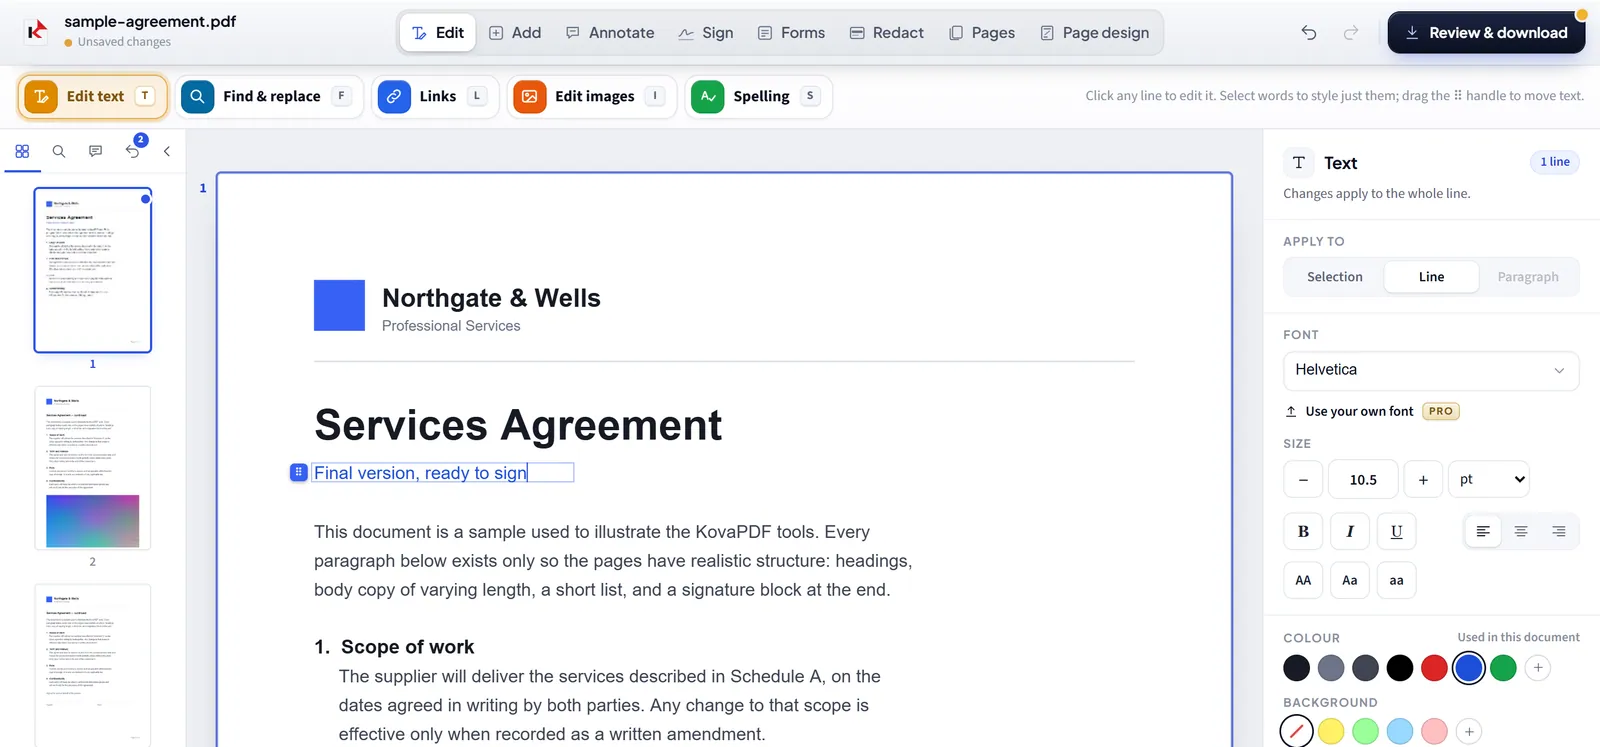Open the pt unit dropdown
This screenshot has height=747, width=1600.
[x=1489, y=480]
